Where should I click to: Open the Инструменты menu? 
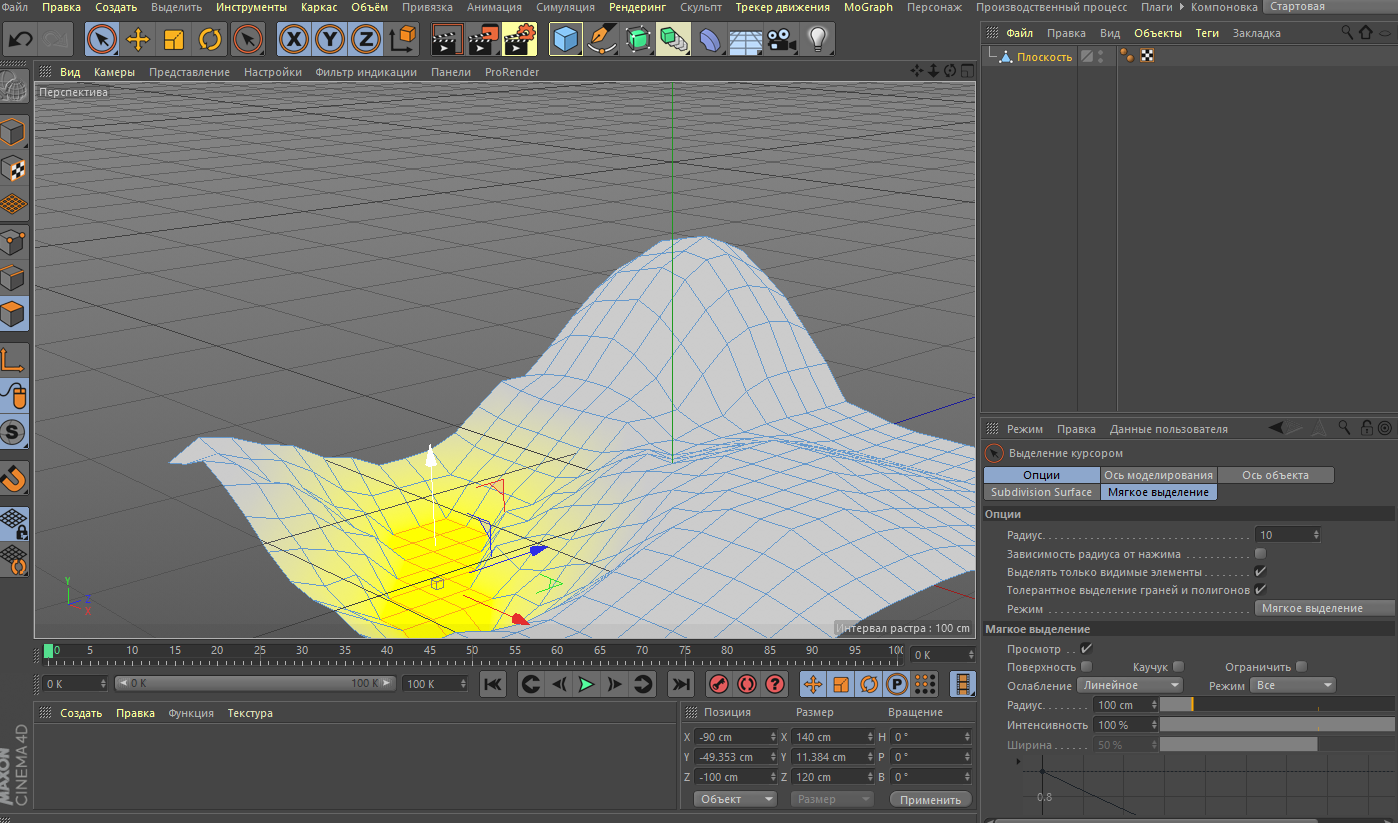251,7
